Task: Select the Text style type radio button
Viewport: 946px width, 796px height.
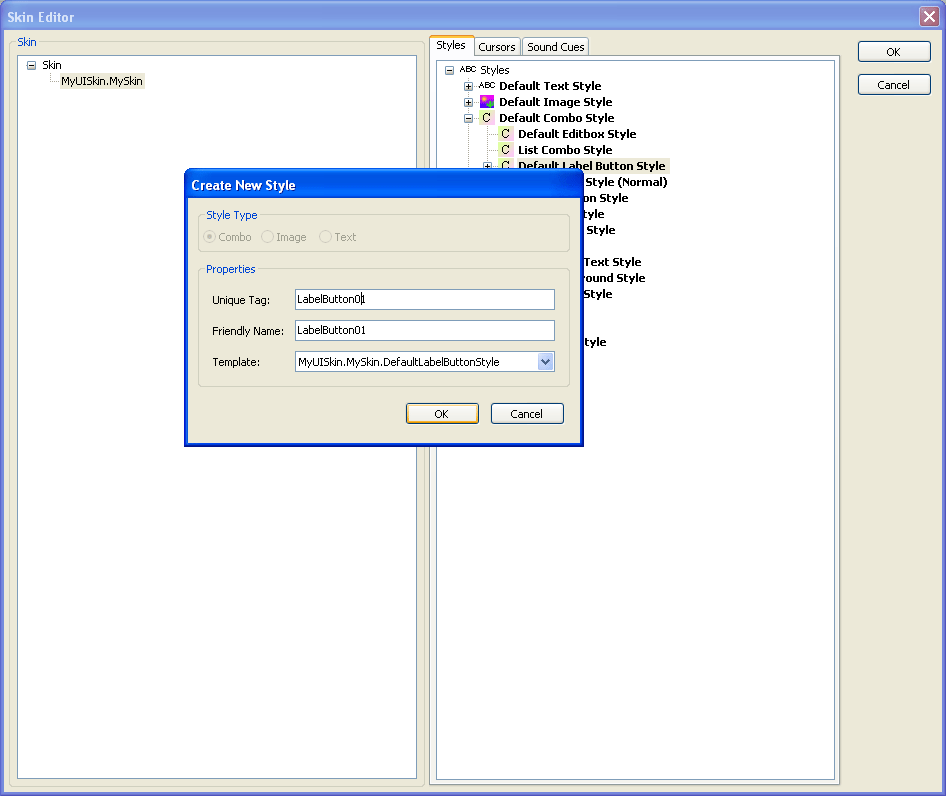Action: point(324,237)
